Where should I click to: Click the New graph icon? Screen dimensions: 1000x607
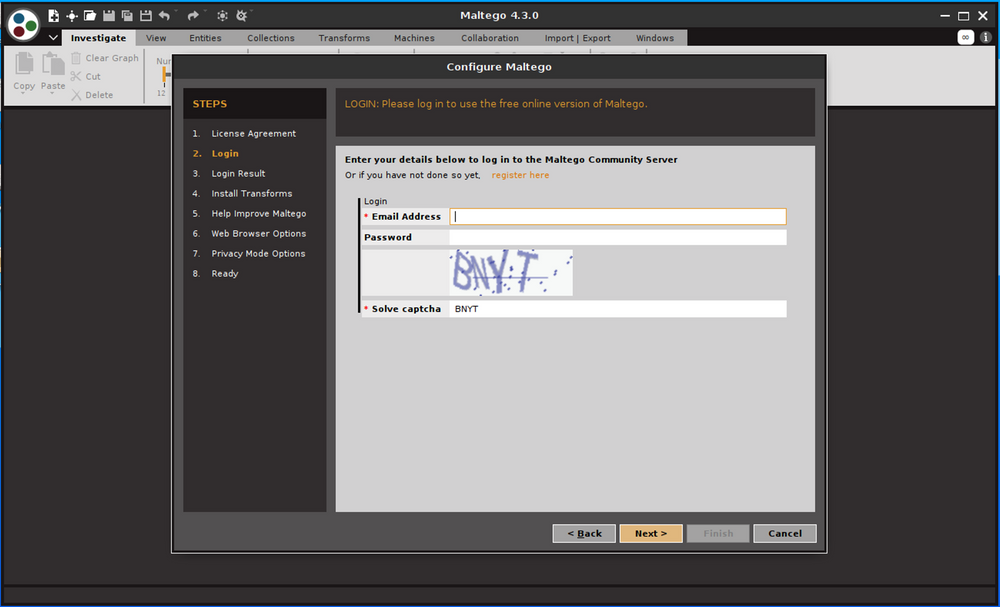pyautogui.click(x=54, y=16)
